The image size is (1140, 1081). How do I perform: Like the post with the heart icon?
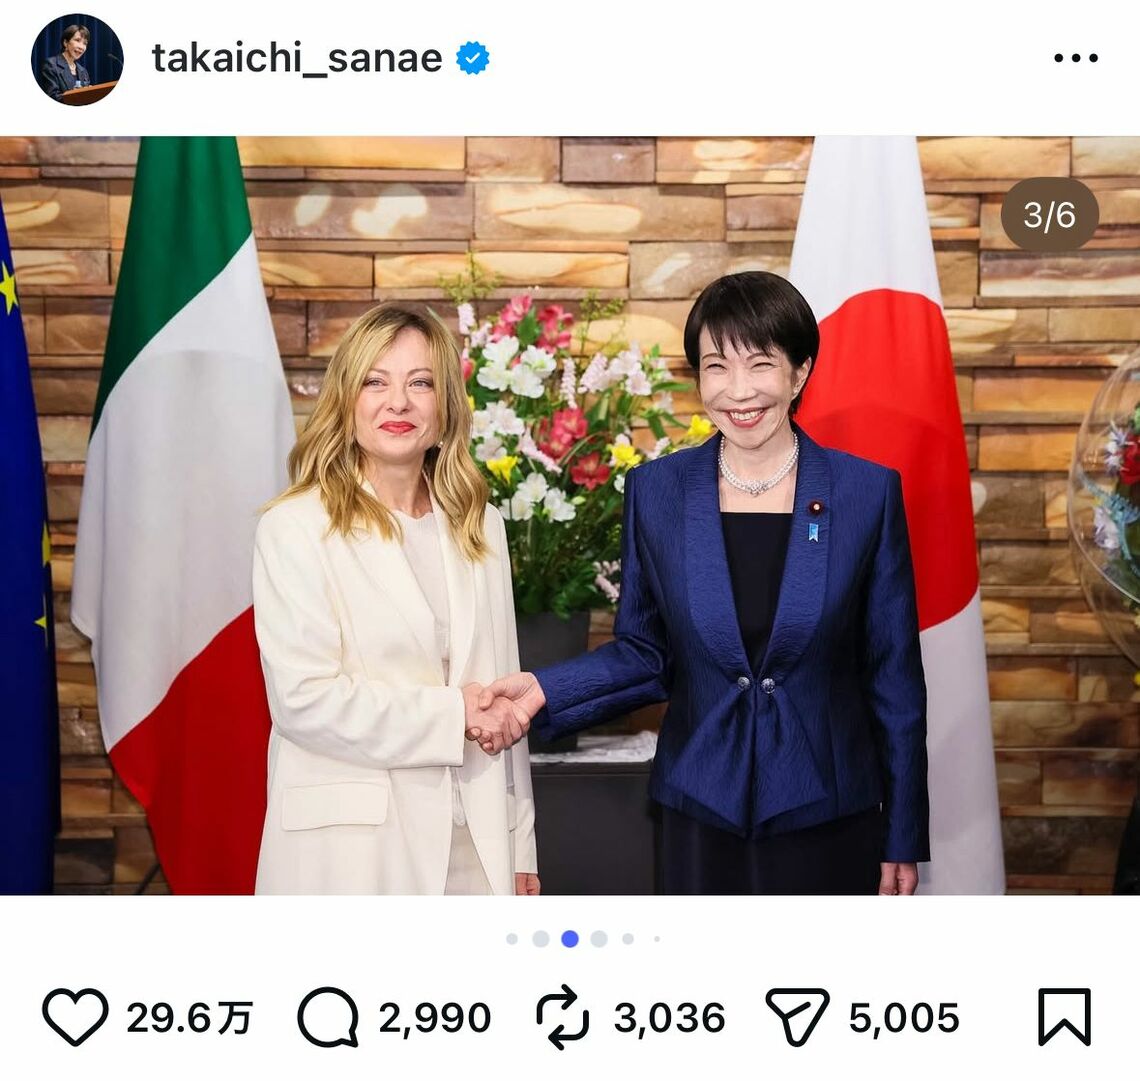click(x=75, y=1016)
